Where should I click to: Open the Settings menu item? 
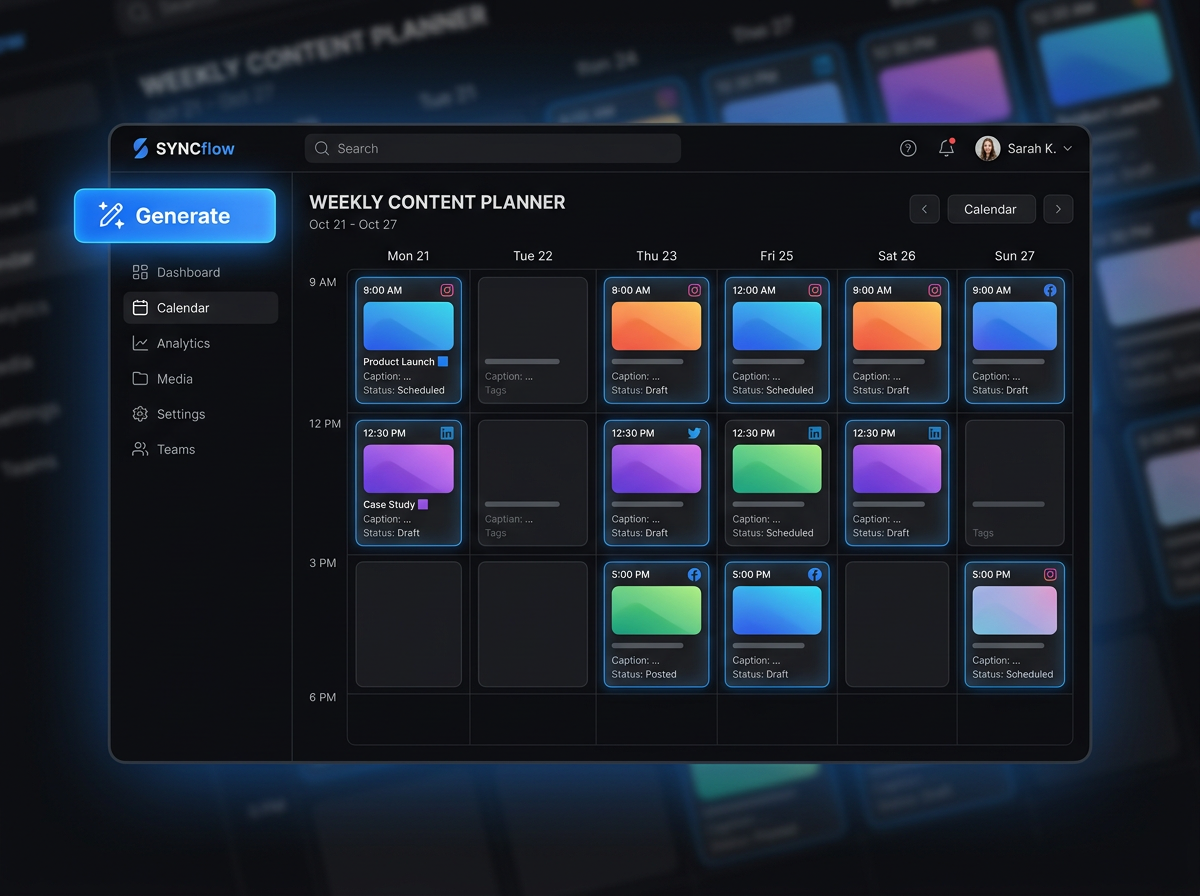(200, 414)
